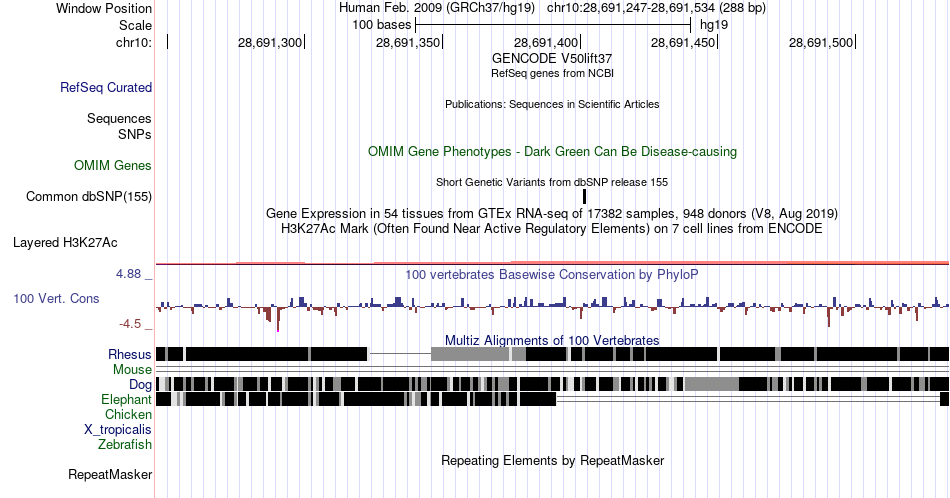
Task: Click the chr10: ruler label
Action: click(x=134, y=42)
